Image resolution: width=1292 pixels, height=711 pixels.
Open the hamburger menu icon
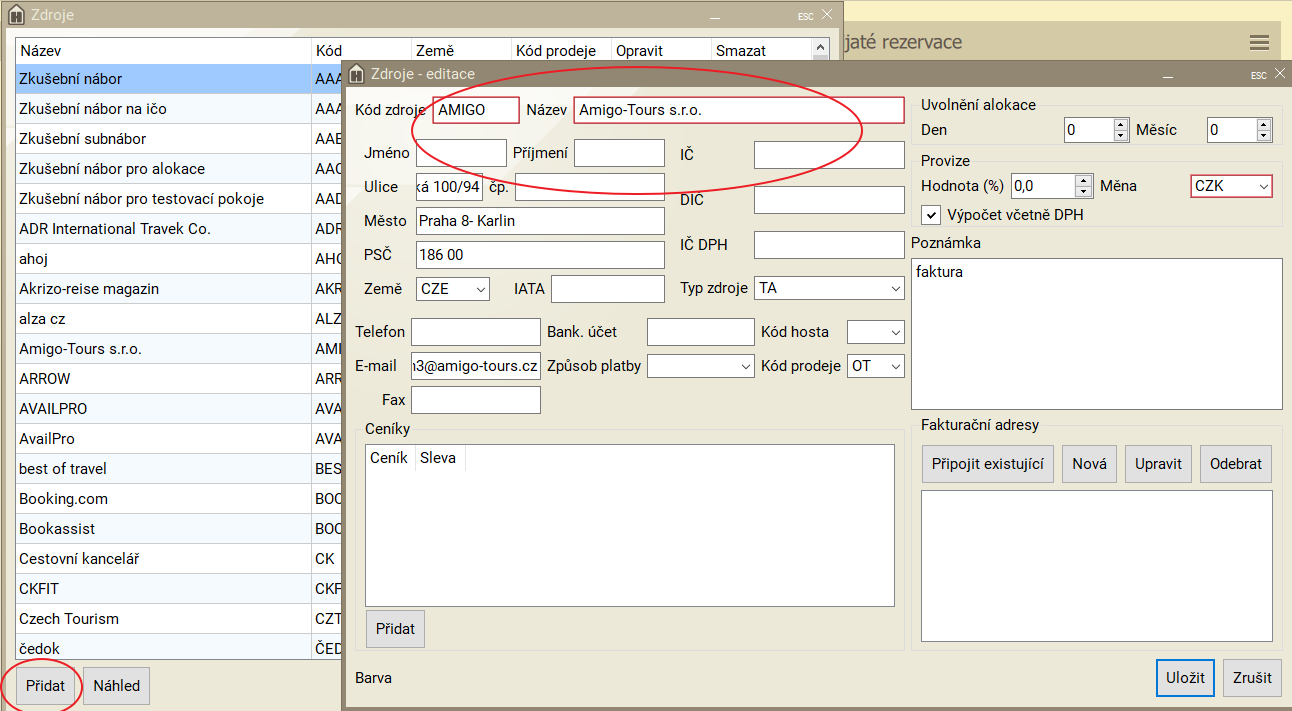[x=1259, y=42]
